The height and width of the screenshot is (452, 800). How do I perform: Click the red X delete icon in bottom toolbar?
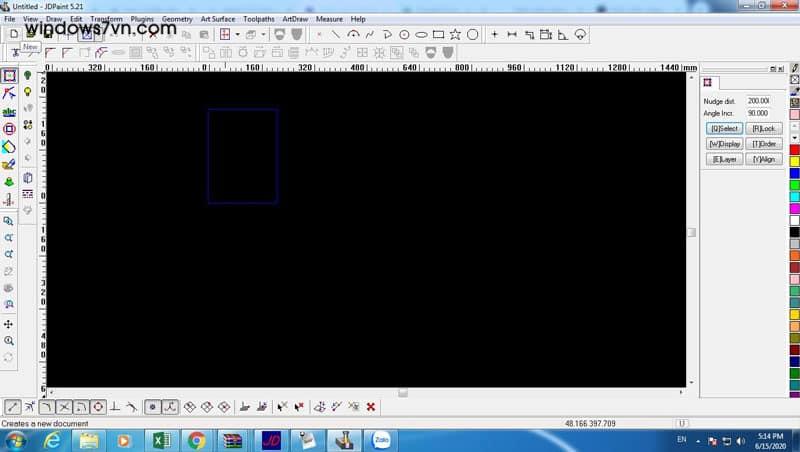coord(371,407)
